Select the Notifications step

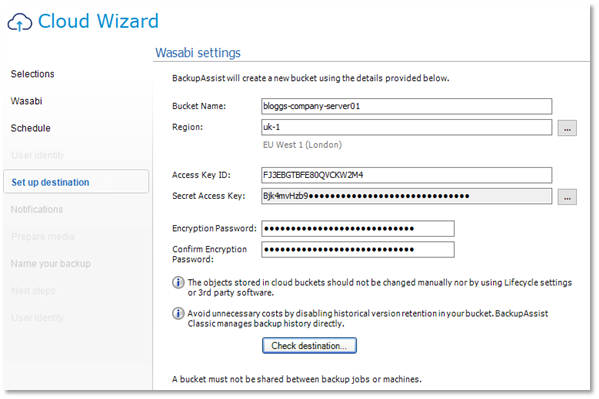(37, 209)
